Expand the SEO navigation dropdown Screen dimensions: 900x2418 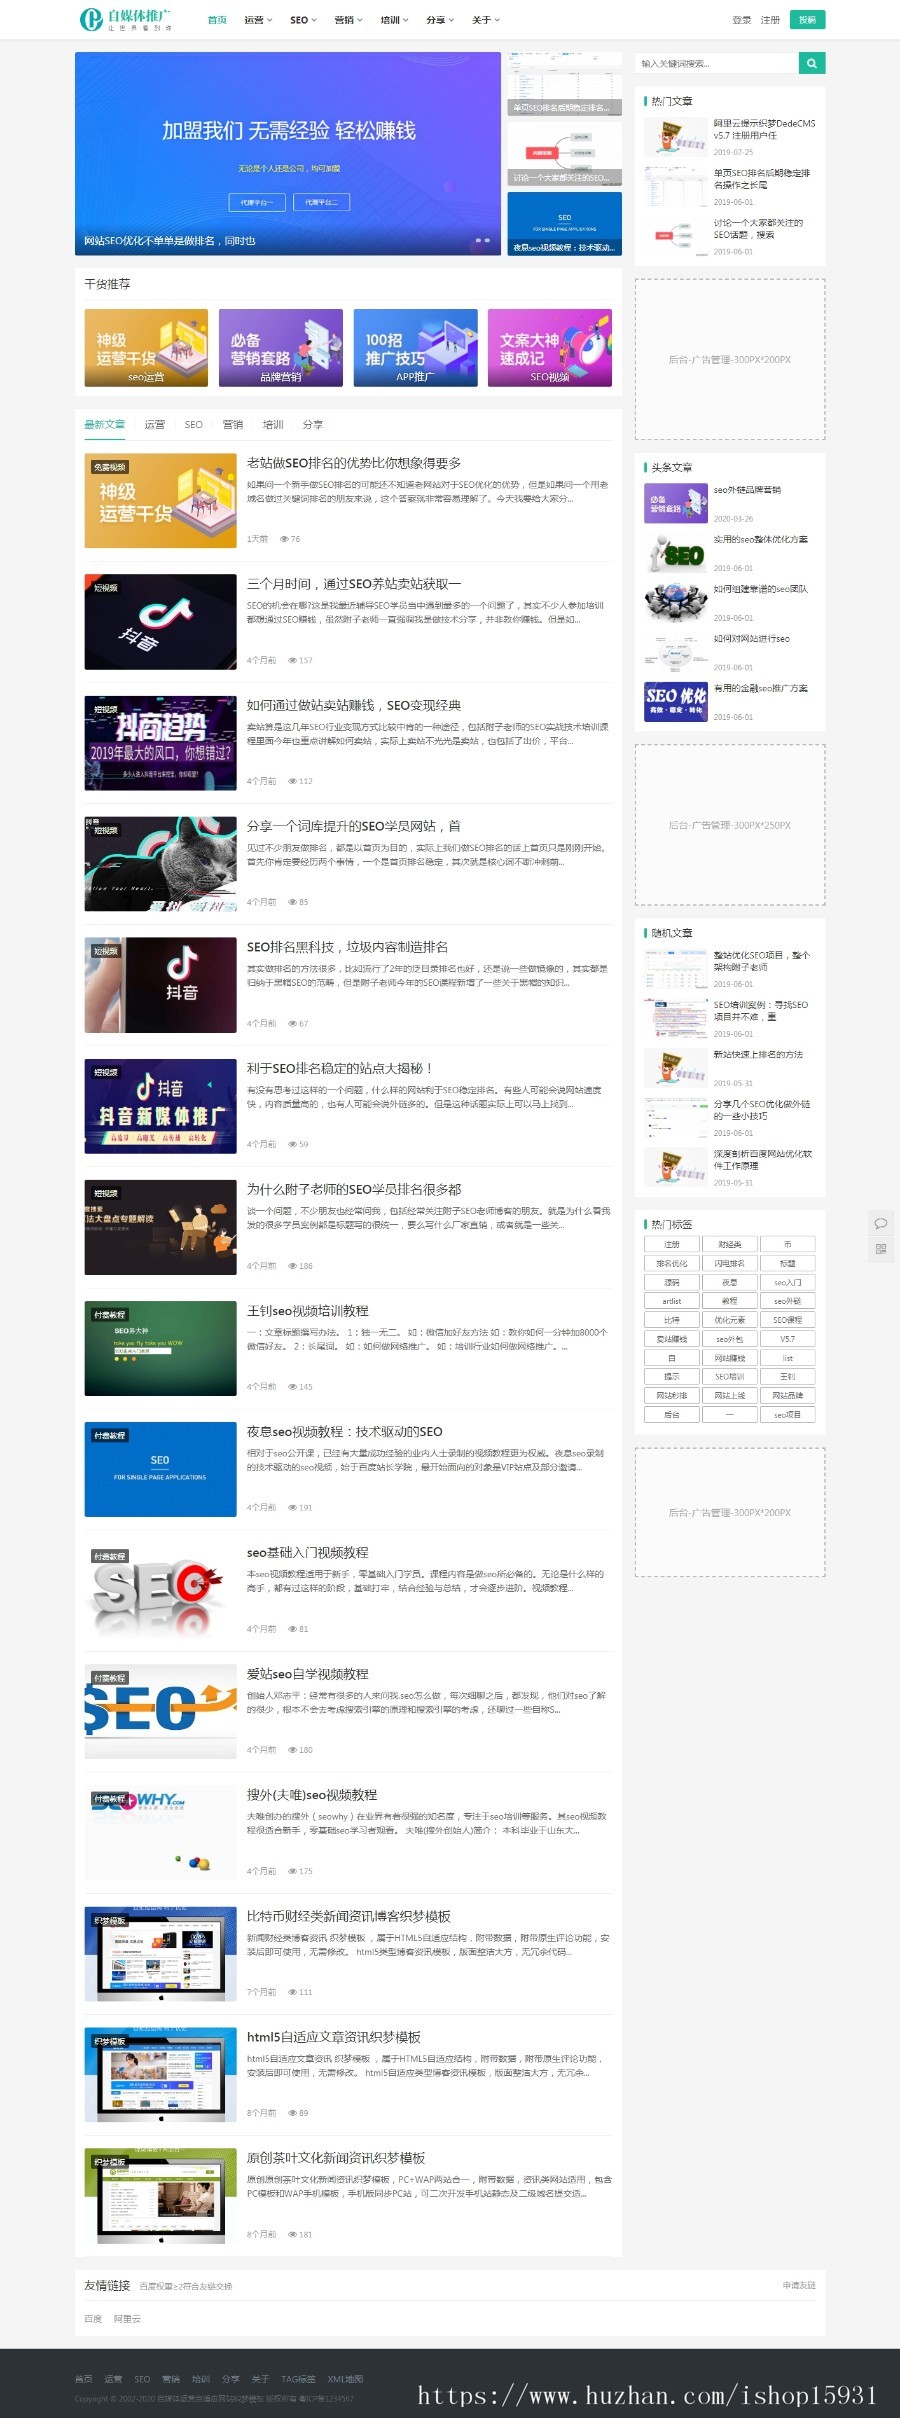pos(303,20)
